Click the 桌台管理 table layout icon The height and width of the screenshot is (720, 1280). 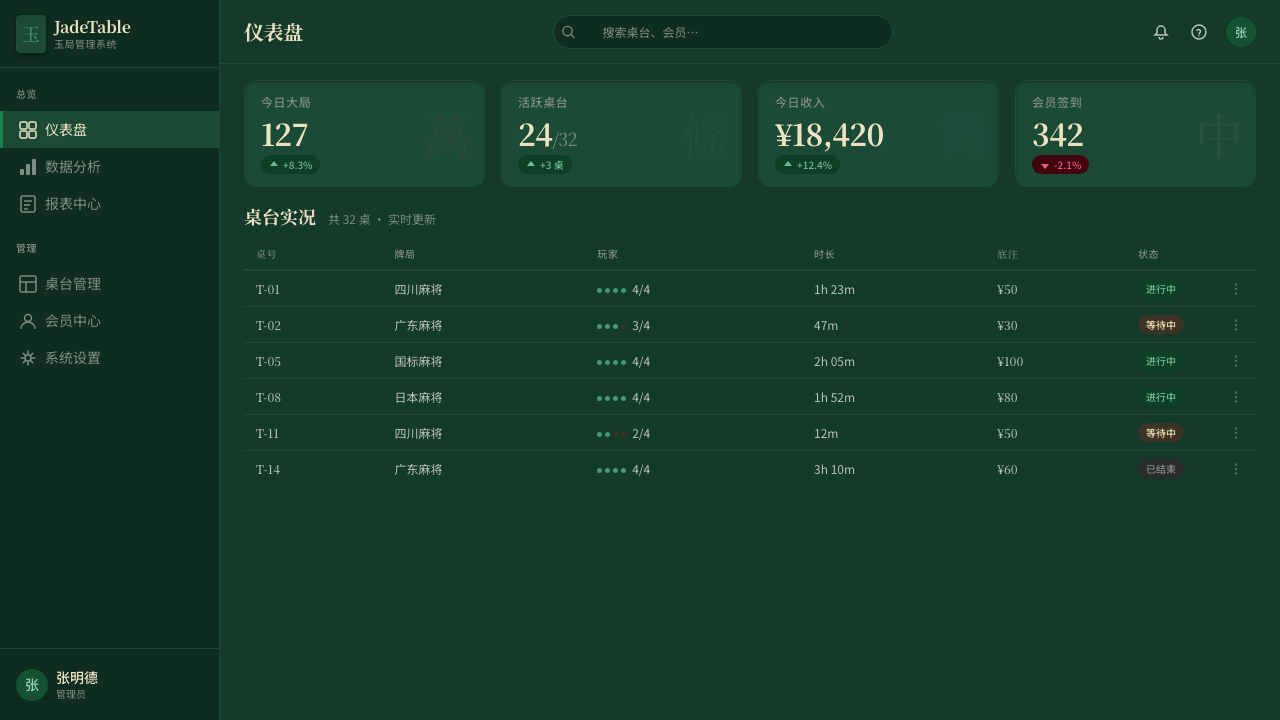tap(28, 284)
